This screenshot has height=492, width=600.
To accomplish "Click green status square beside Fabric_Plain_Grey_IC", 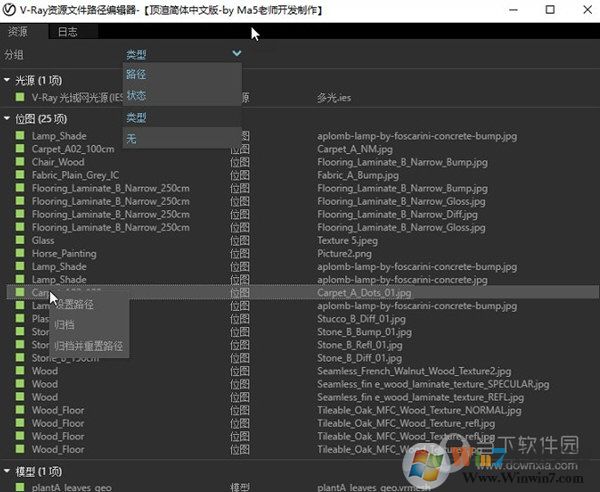I will [20, 174].
